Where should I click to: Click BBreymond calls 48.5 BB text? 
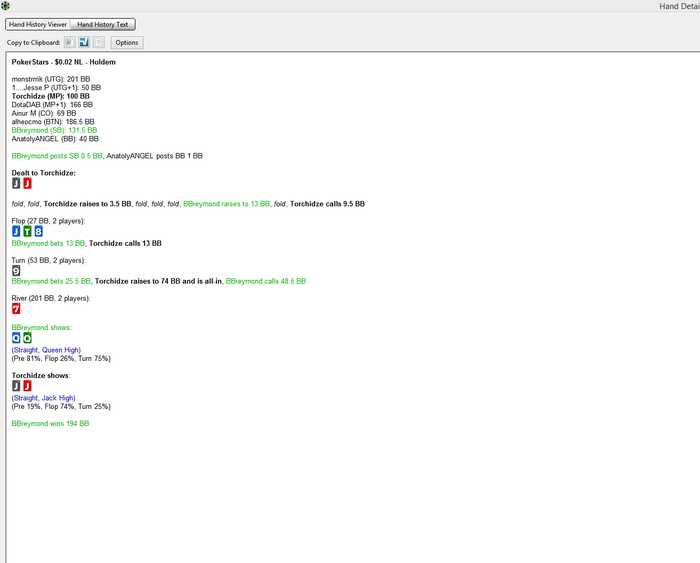click(266, 281)
